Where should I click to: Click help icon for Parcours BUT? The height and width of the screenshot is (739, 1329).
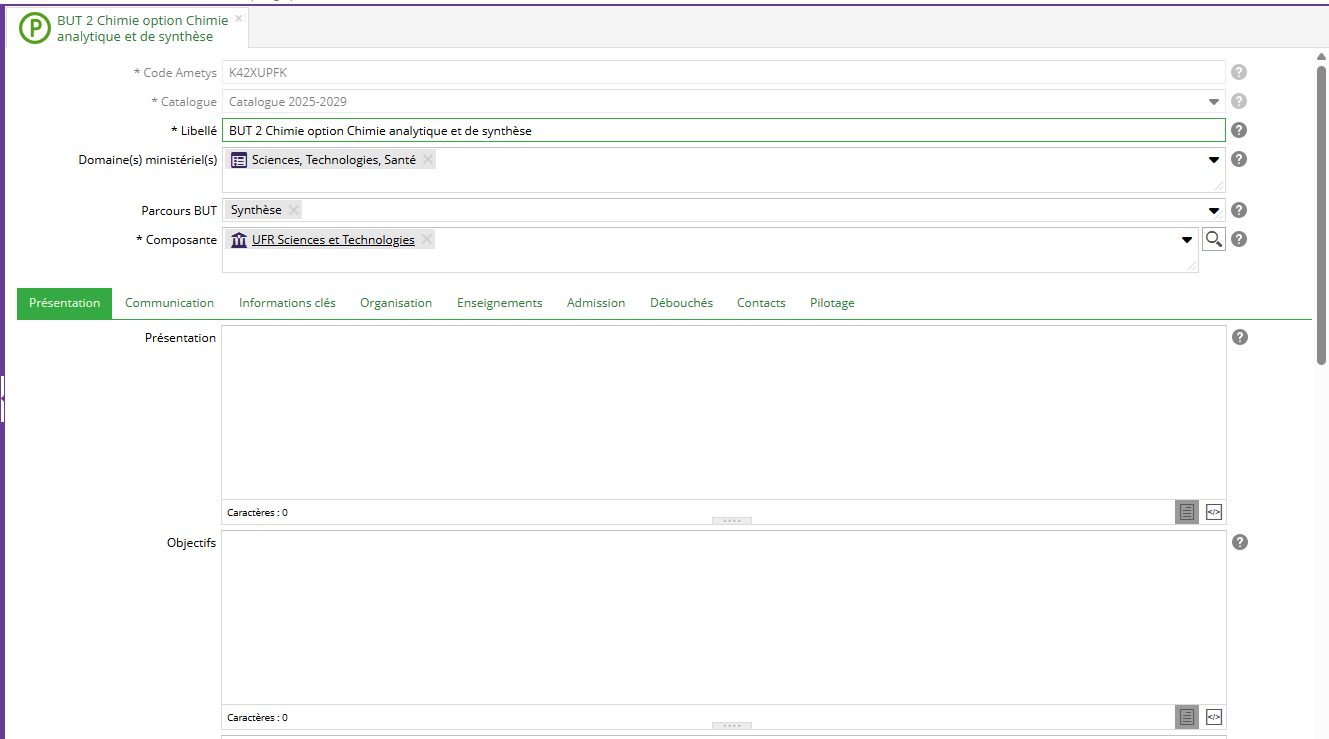click(x=1239, y=210)
